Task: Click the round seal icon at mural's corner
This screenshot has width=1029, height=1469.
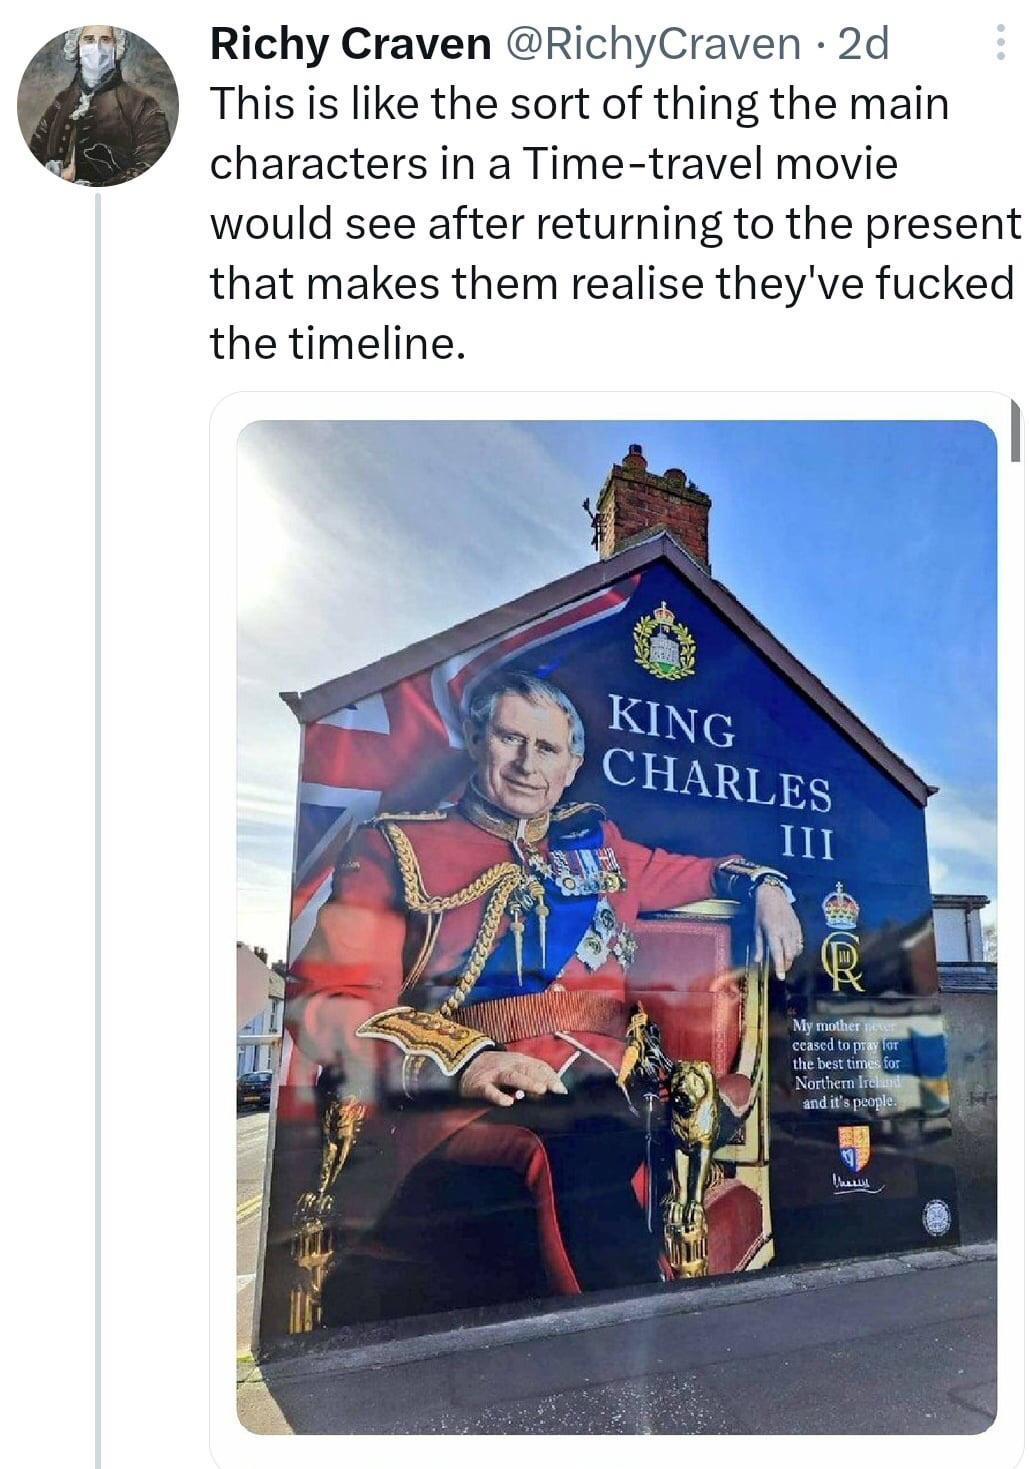Action: (x=935, y=1216)
